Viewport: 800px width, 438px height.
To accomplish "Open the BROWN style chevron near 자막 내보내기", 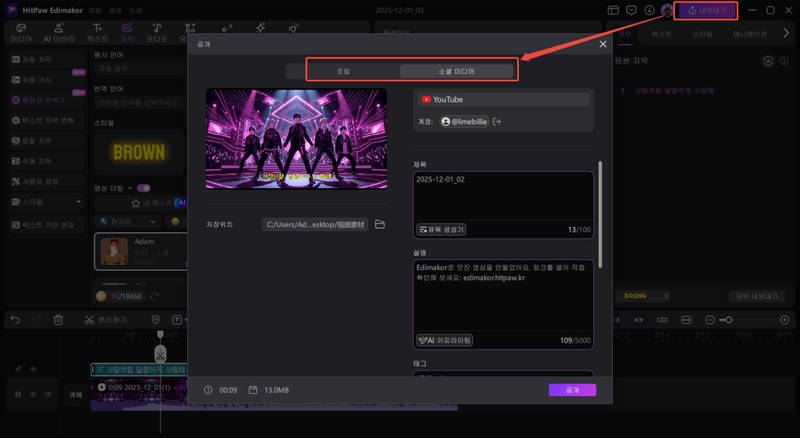I will pyautogui.click(x=666, y=296).
